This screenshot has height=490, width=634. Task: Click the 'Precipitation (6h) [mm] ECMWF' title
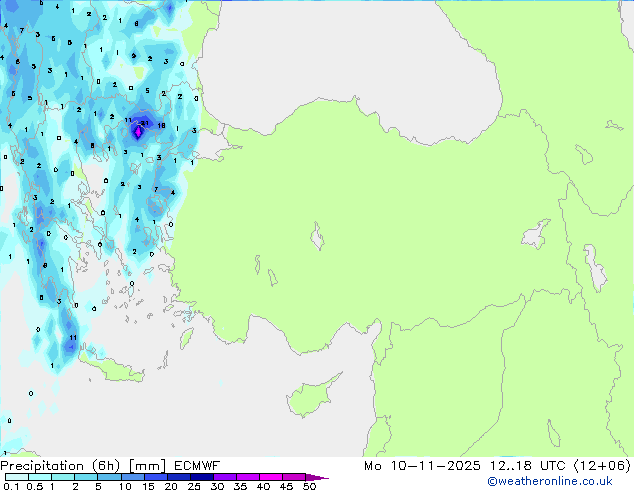(x=110, y=466)
